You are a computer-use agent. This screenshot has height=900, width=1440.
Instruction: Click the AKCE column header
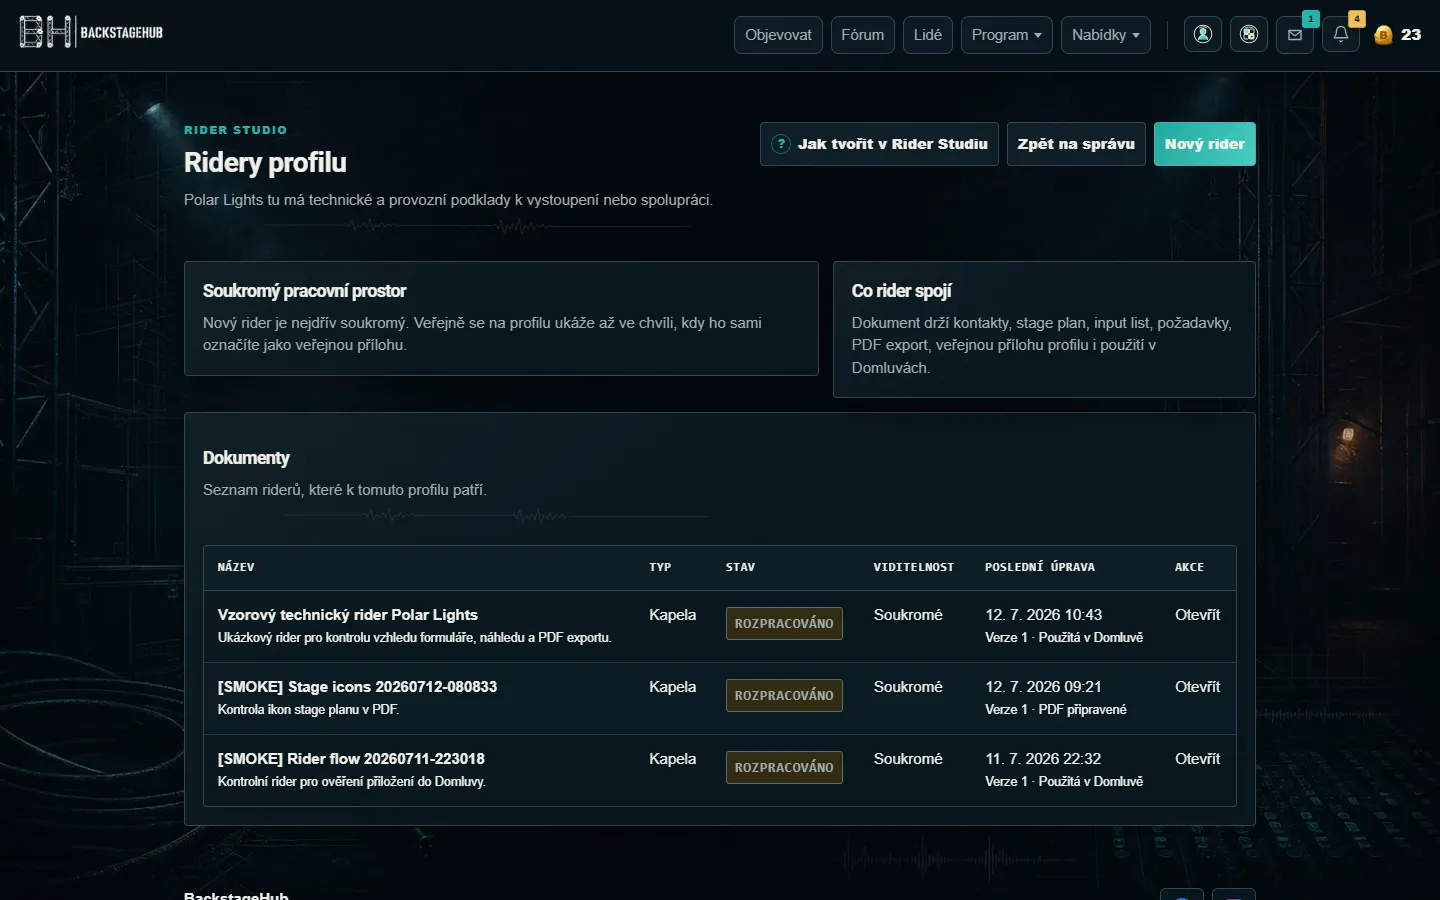[x=1189, y=567]
